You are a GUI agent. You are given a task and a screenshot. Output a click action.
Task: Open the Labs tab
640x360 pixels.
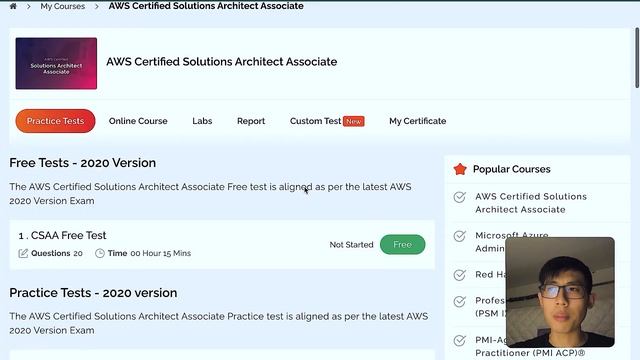[202, 121]
